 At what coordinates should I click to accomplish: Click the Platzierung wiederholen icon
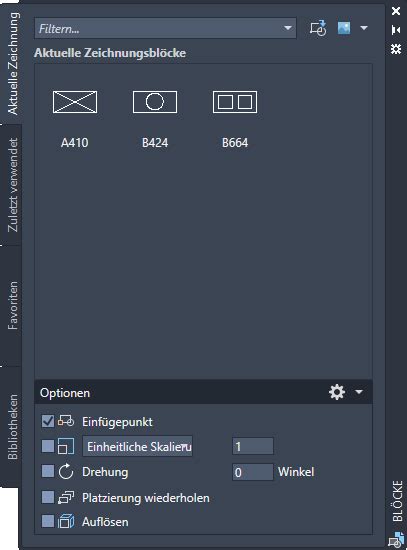[x=66, y=497]
